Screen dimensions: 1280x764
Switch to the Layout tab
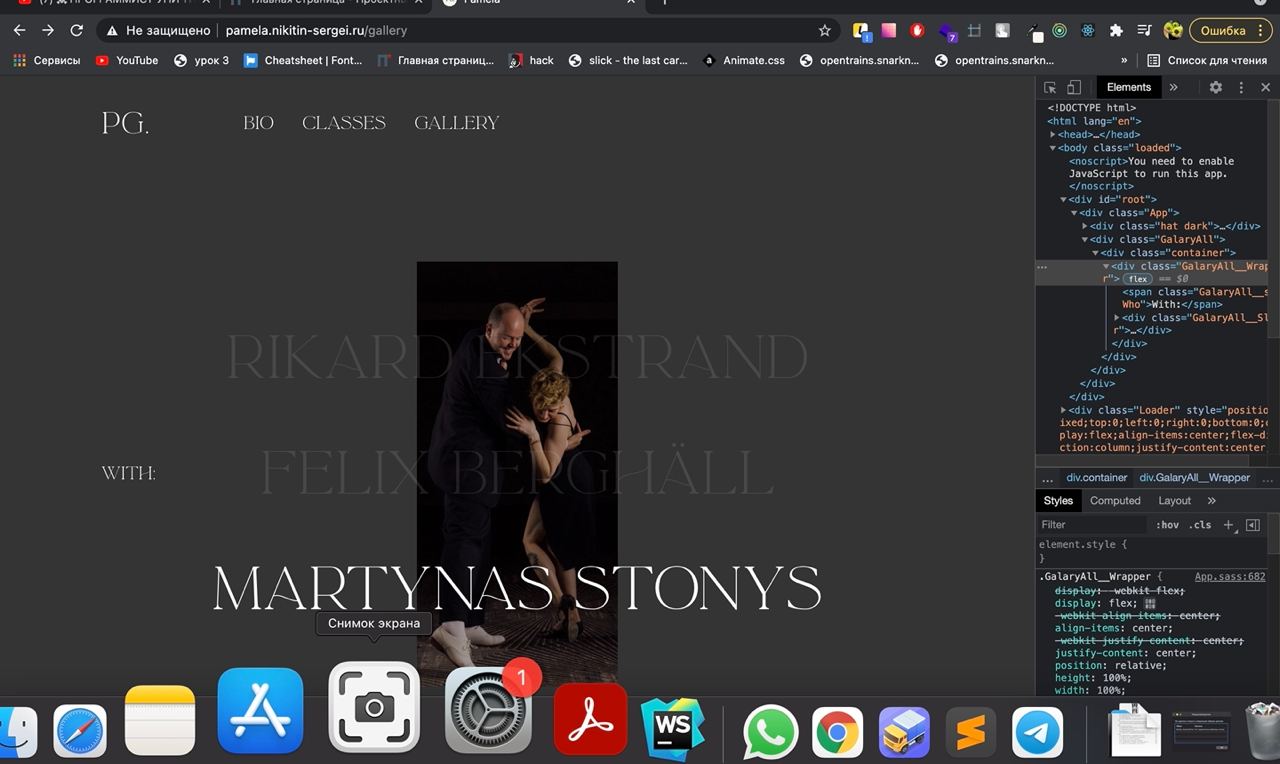[1174, 501]
